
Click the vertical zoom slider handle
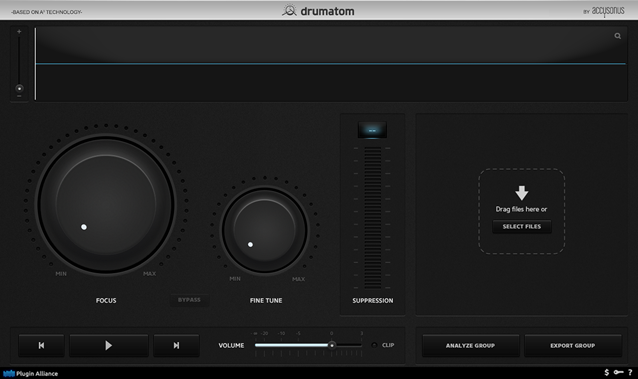19,88
